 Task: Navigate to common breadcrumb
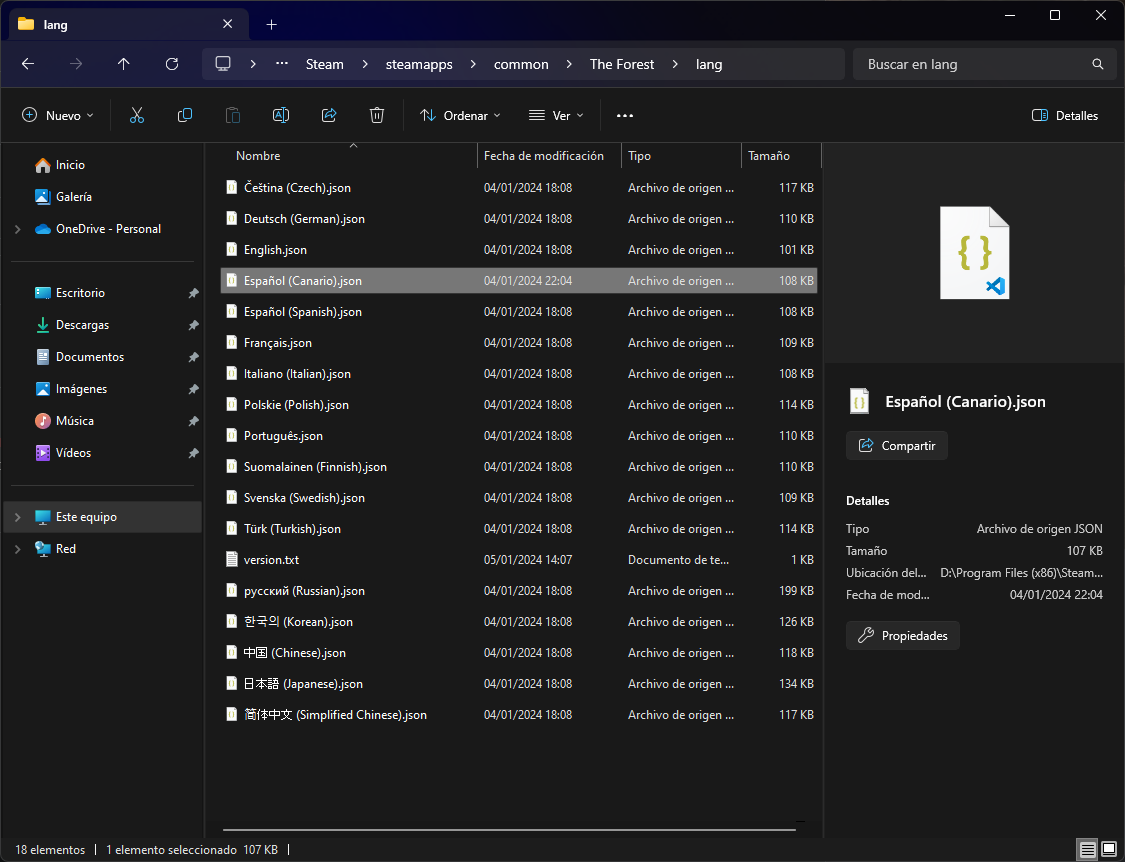(x=521, y=64)
